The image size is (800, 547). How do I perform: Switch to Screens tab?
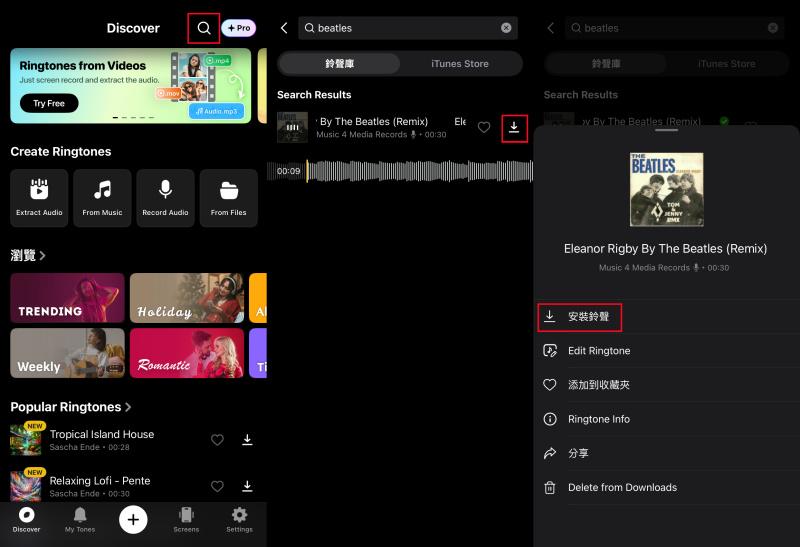[186, 520]
